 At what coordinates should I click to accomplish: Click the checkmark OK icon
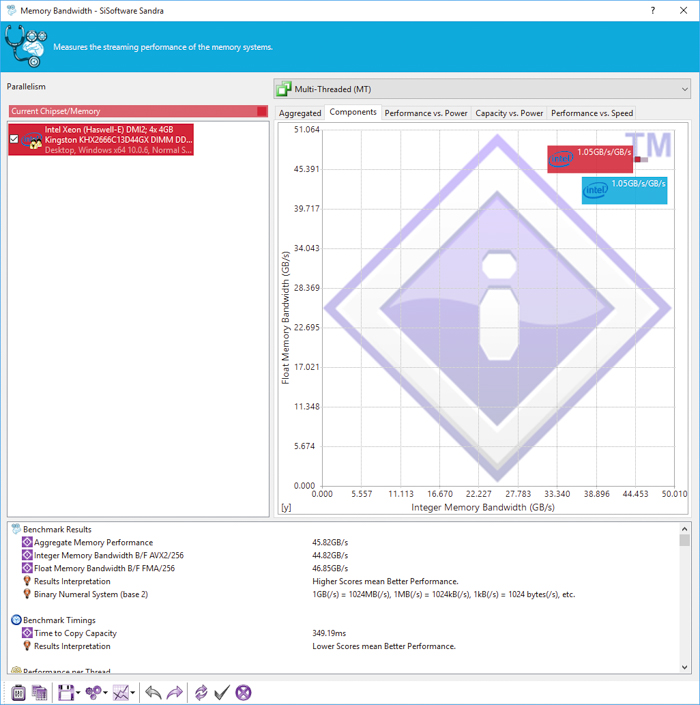tap(222, 692)
